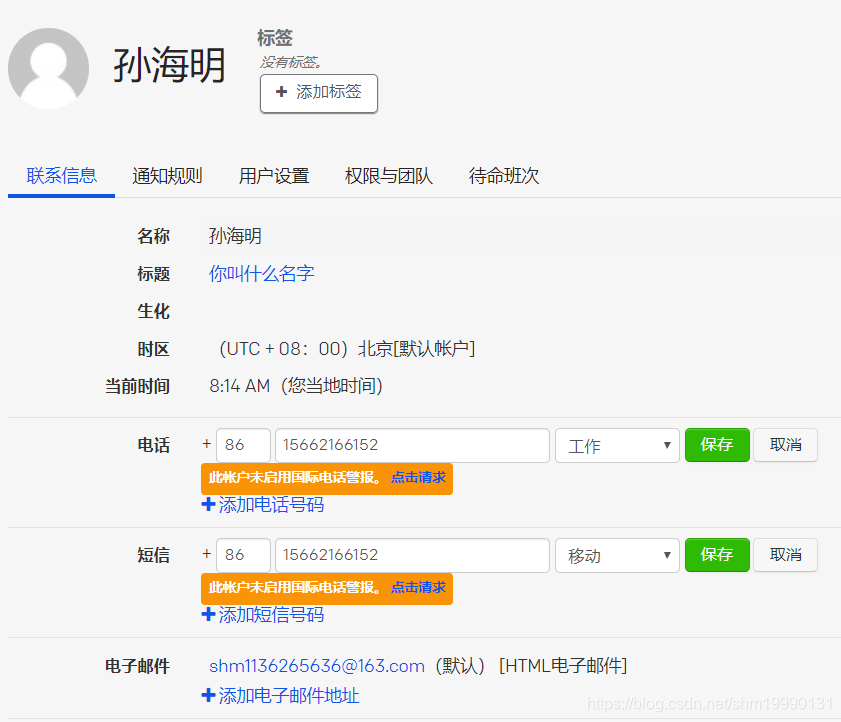The width and height of the screenshot is (841, 722).
Task: Click the 添加标签 button
Action: tap(319, 93)
